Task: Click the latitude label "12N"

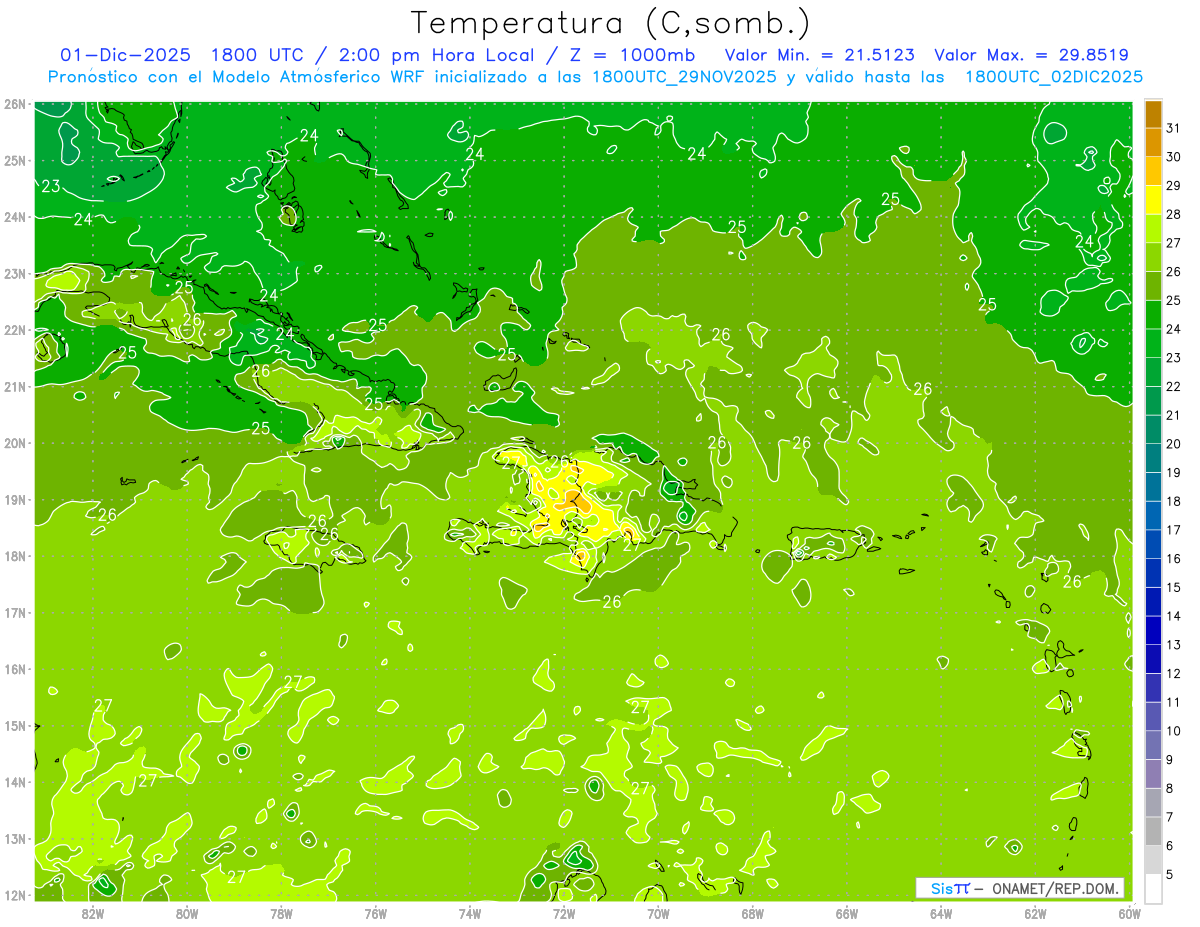Action: click(x=15, y=895)
